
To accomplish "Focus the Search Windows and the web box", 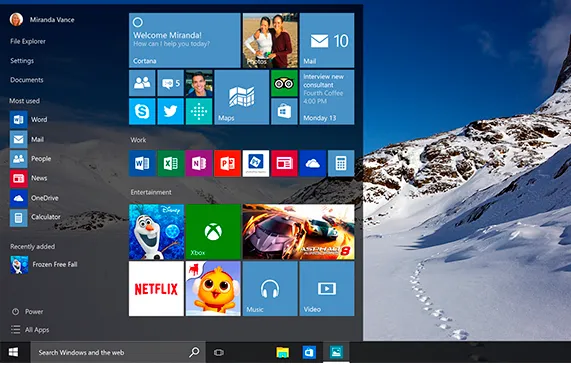I will pos(118,352).
